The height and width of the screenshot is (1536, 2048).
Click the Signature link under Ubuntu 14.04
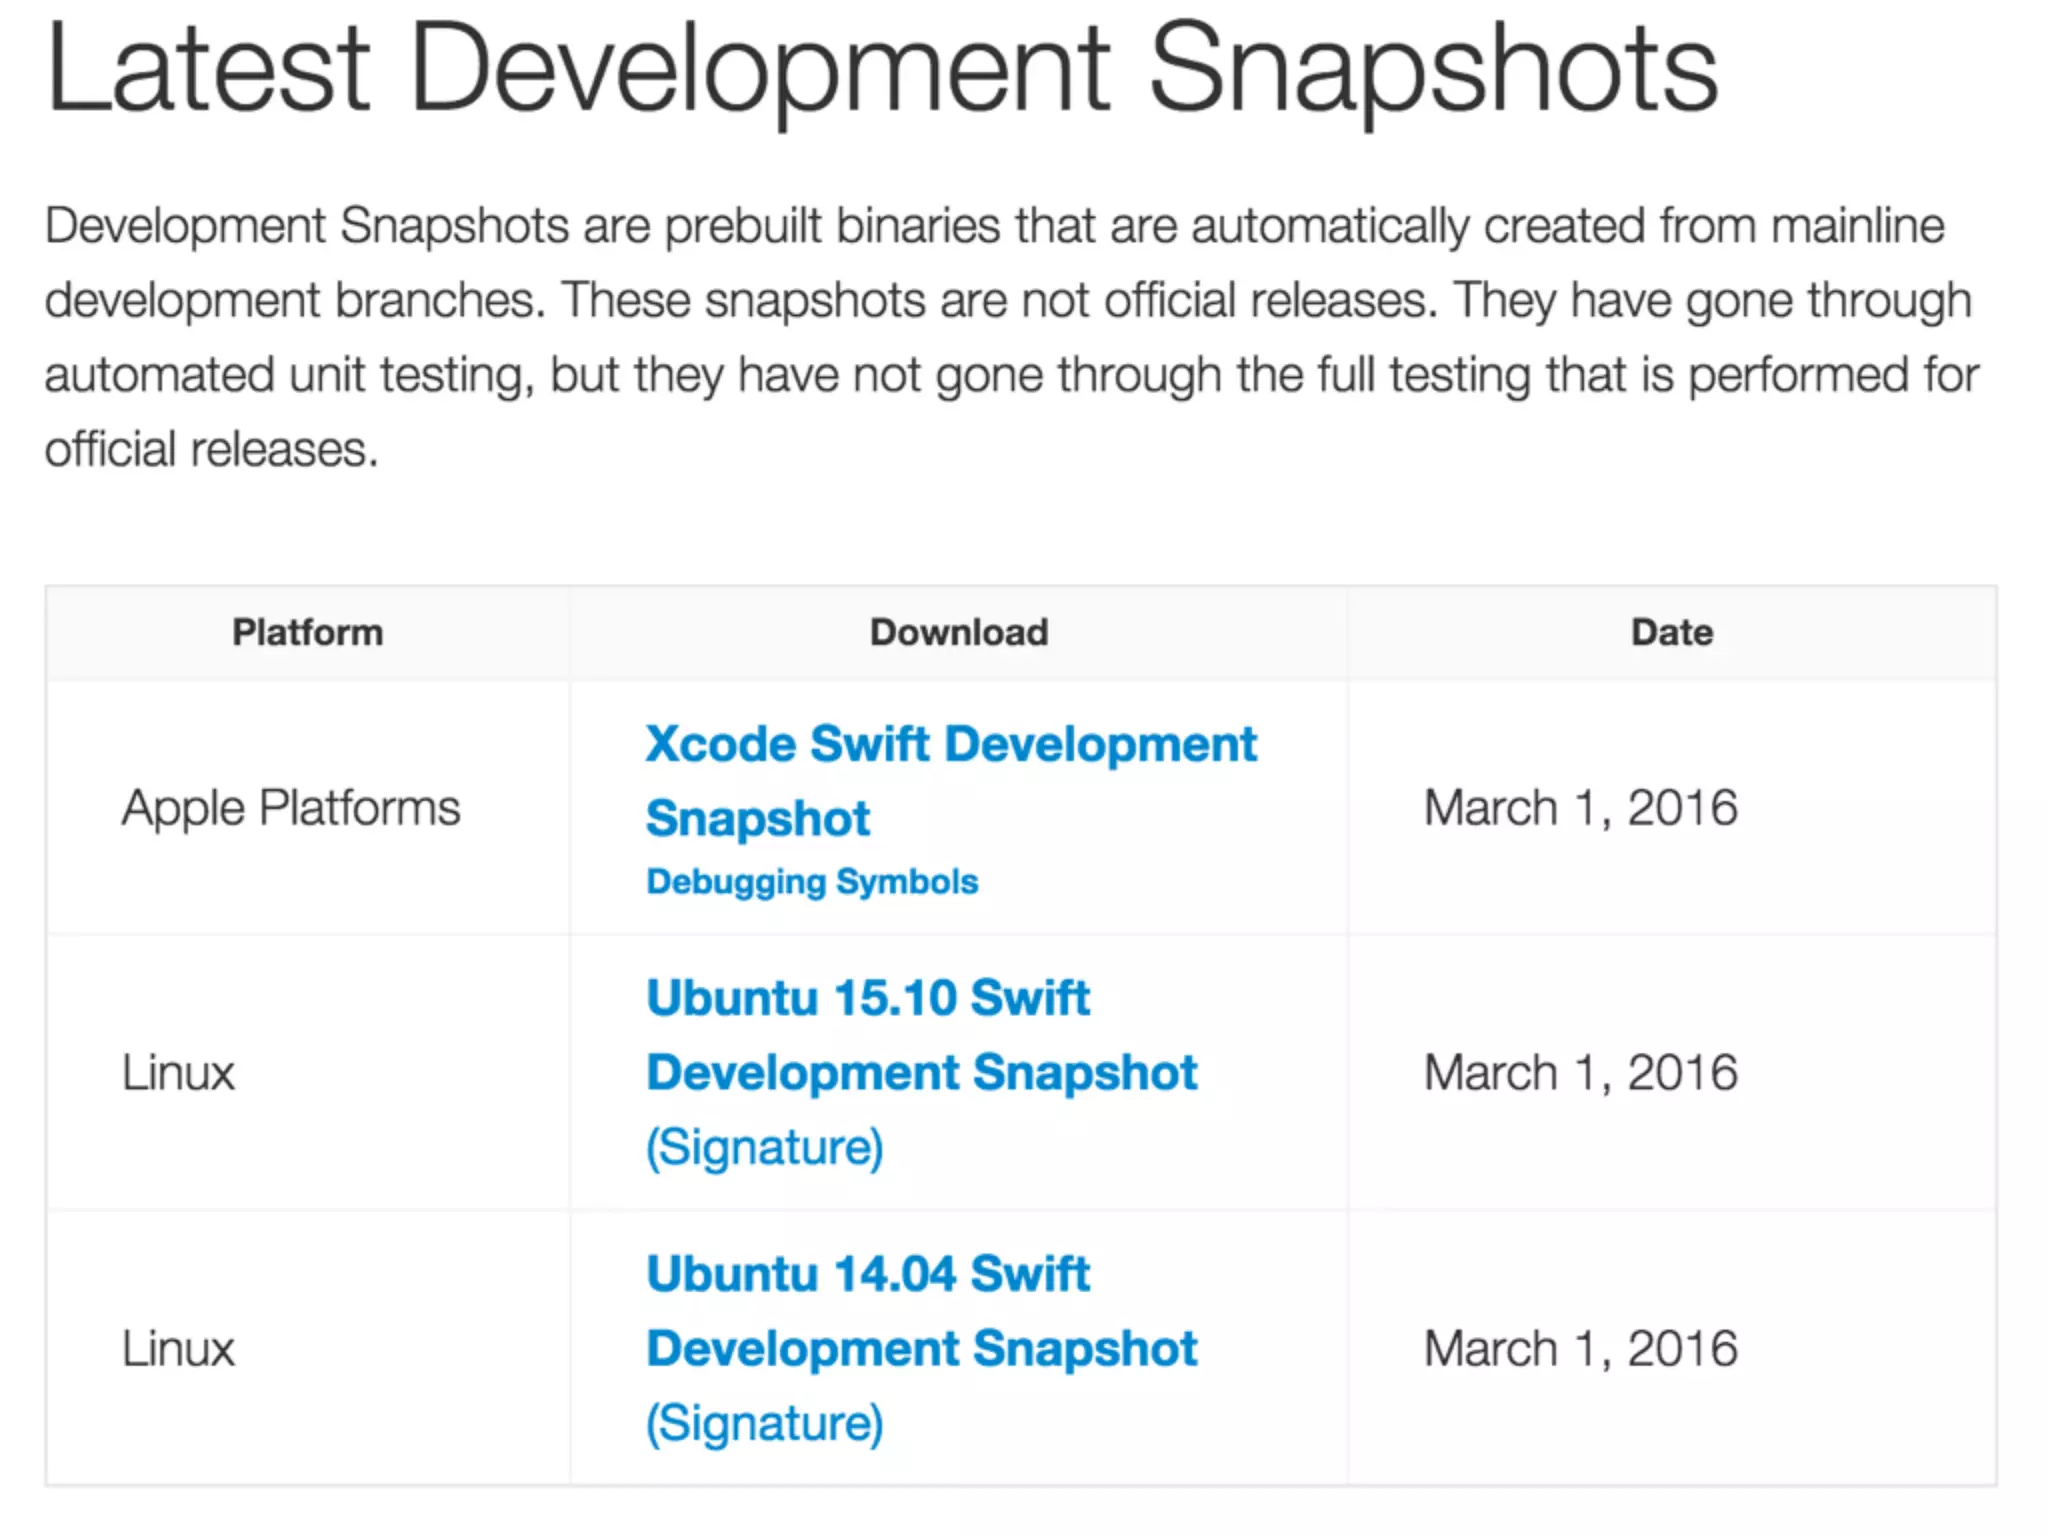[765, 1423]
